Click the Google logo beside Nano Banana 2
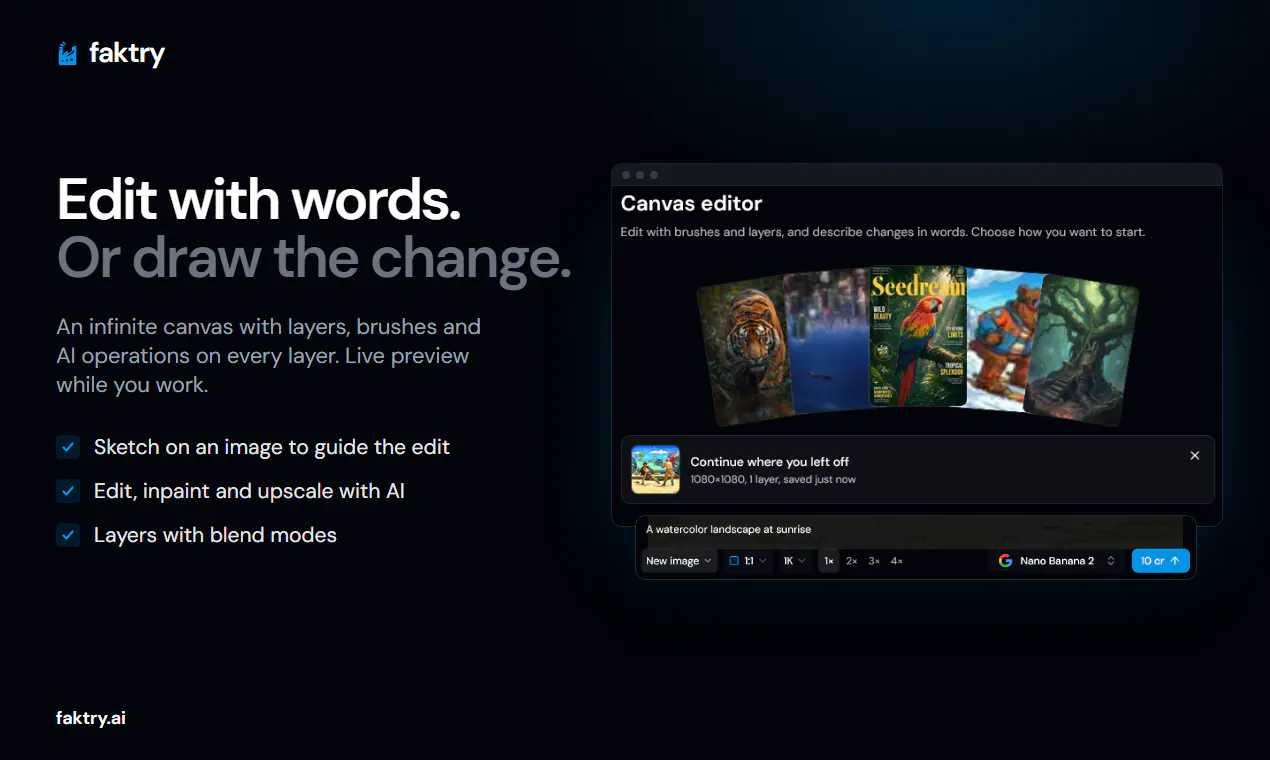This screenshot has width=1270, height=760. pyautogui.click(x=1005, y=561)
